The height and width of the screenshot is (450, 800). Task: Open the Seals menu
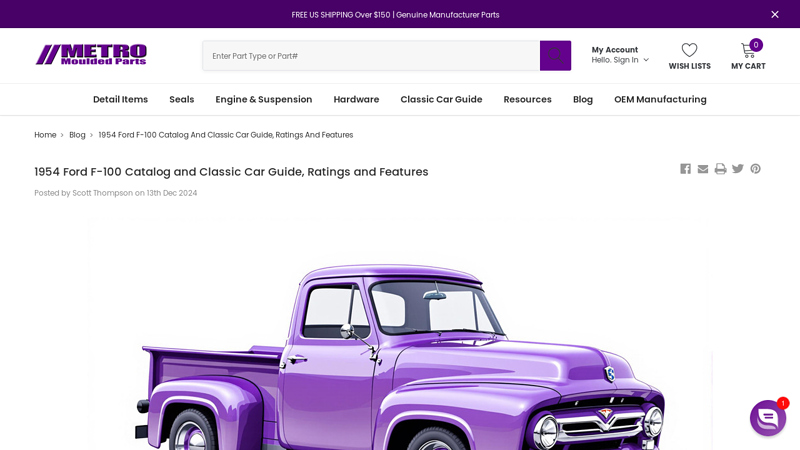181,99
